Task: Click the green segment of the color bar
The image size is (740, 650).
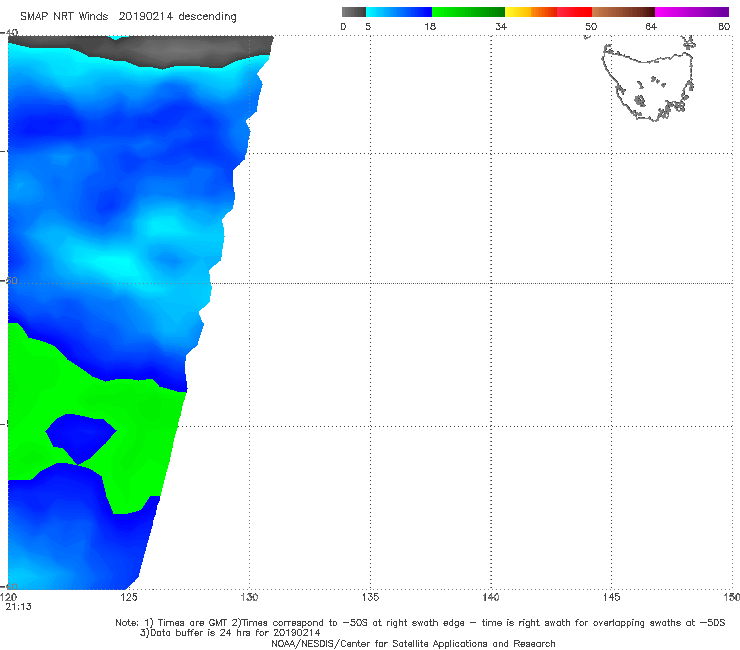Action: (468, 12)
